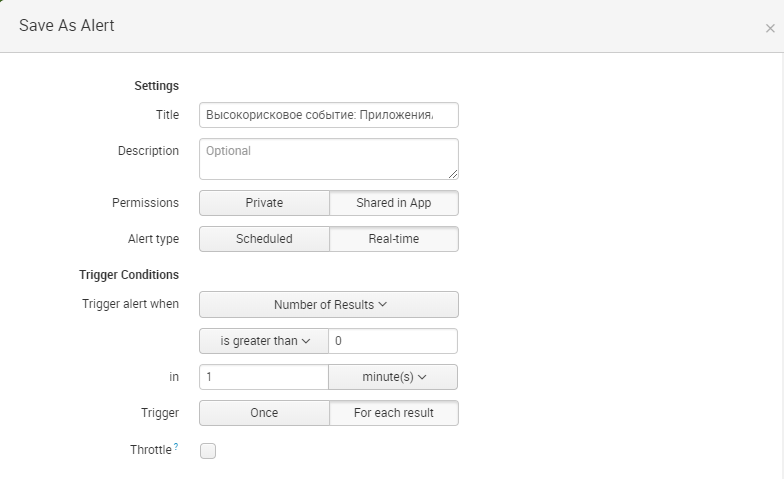Set permissions to Shared in App
Screen dimensions: 784x479
[394, 203]
